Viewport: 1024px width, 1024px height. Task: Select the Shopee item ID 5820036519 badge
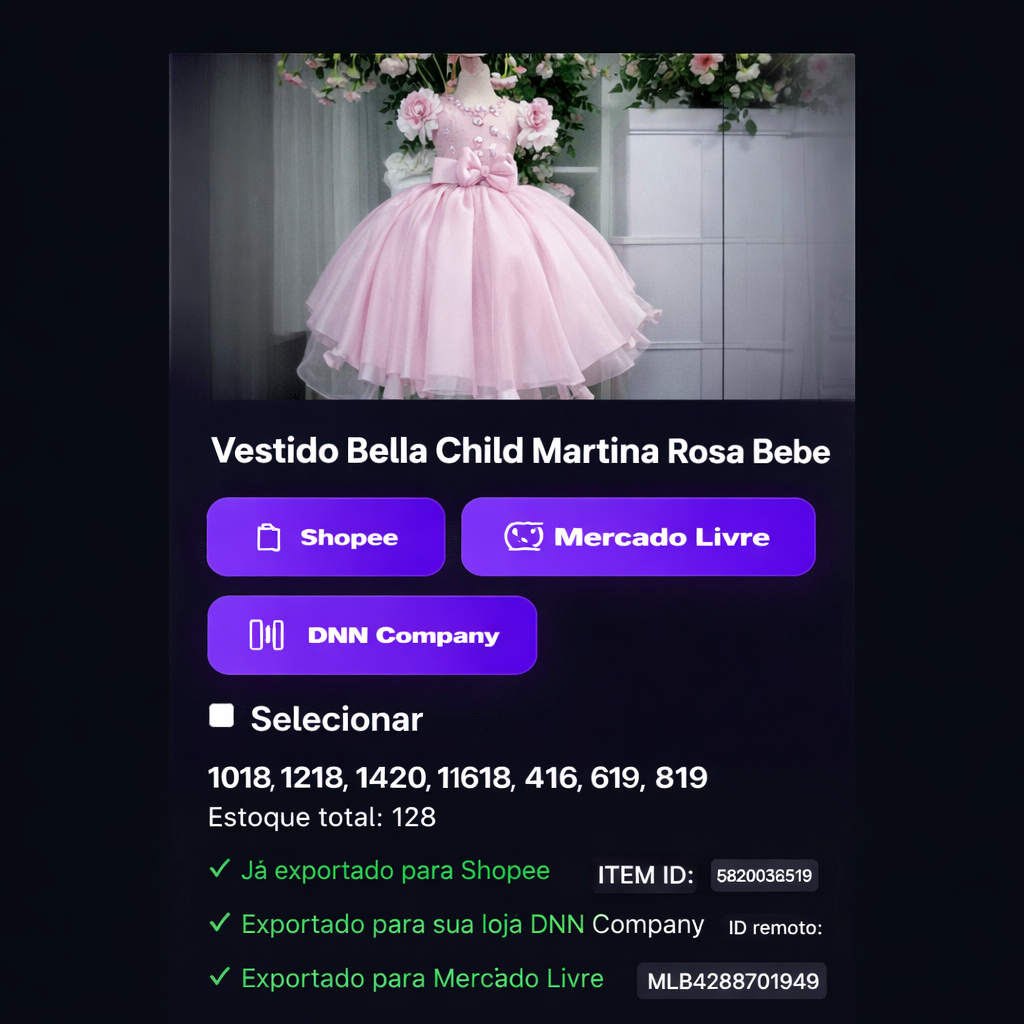(764, 876)
